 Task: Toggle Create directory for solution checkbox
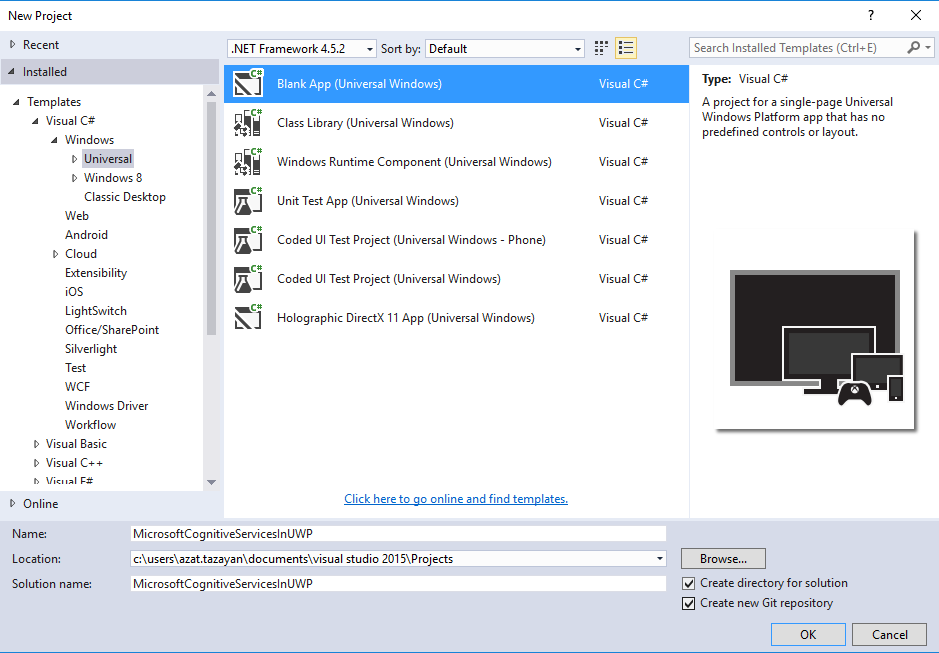tap(689, 583)
